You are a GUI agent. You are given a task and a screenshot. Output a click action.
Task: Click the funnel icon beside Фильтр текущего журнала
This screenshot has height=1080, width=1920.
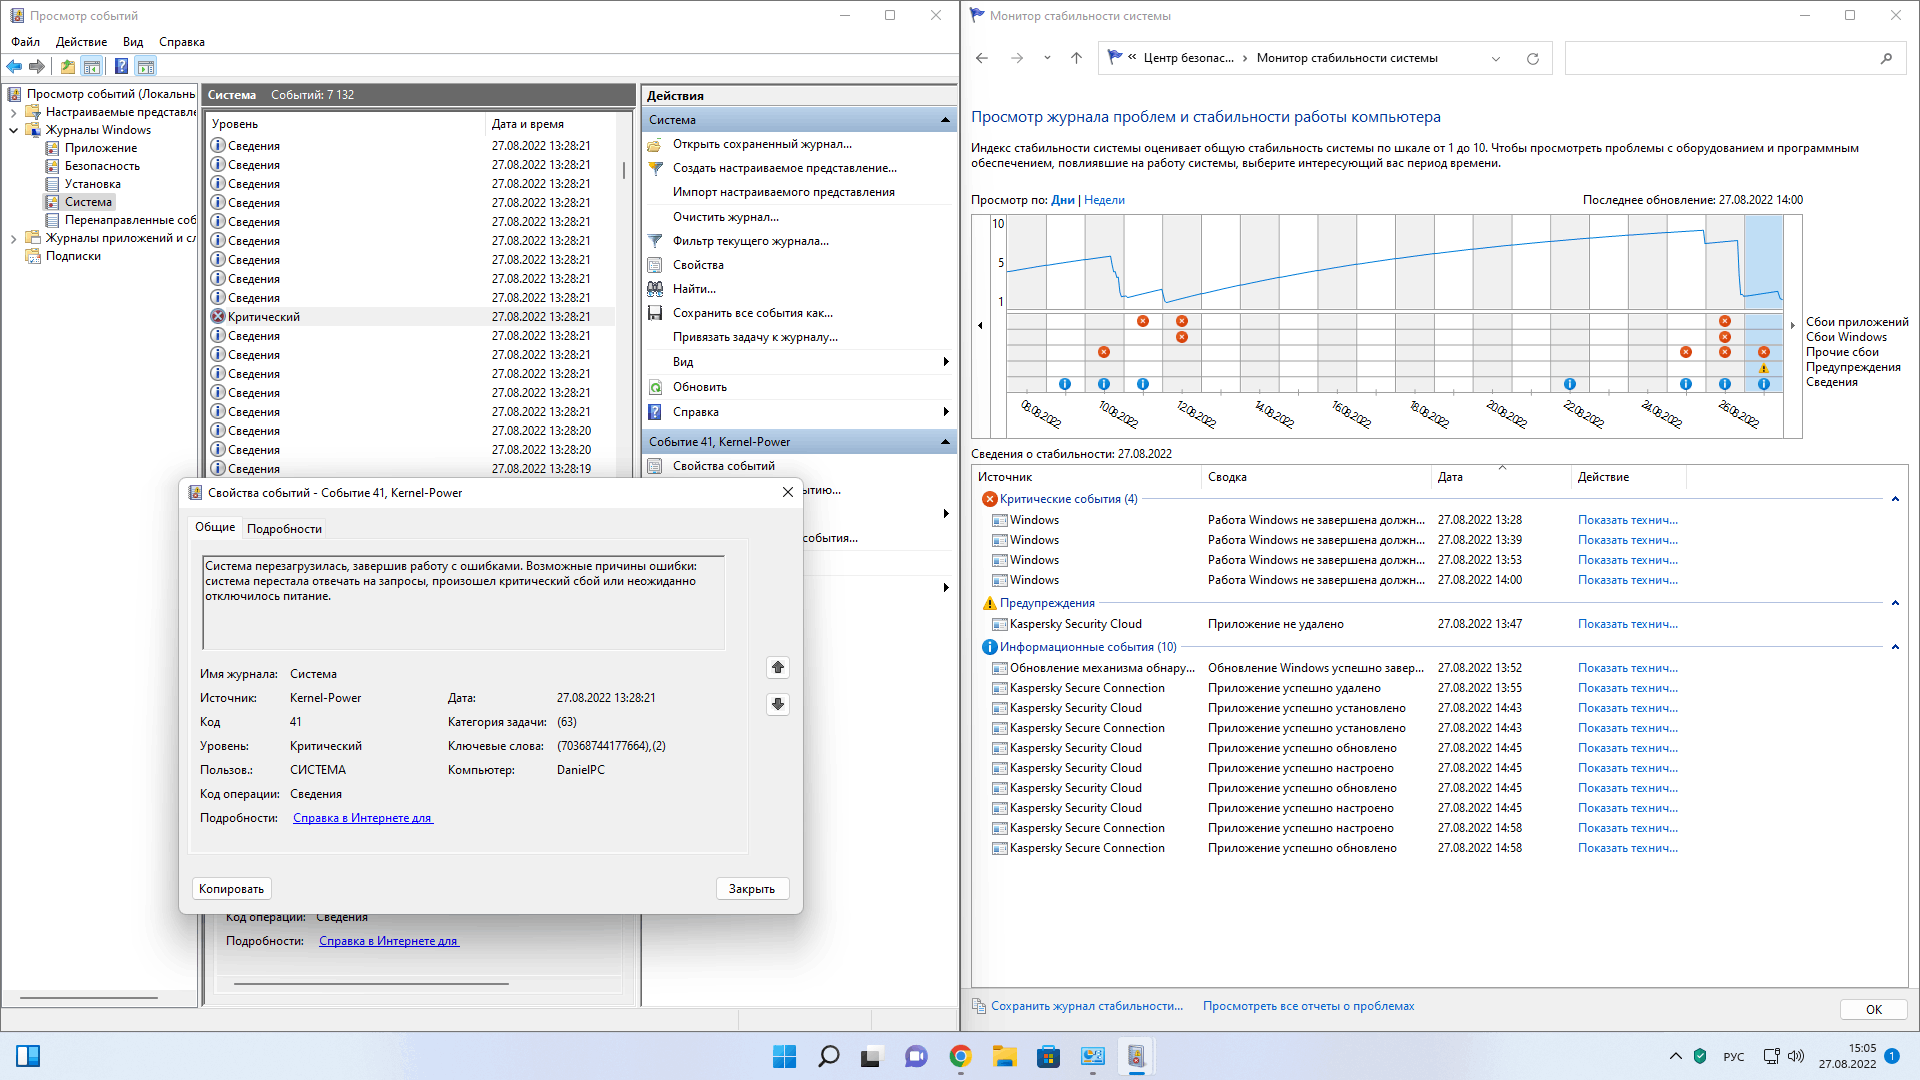click(x=655, y=241)
